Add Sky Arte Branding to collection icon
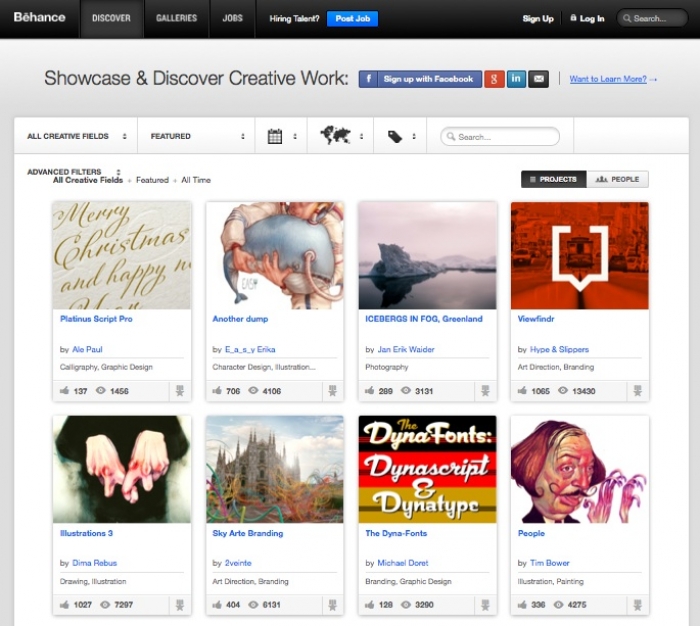 [332, 605]
